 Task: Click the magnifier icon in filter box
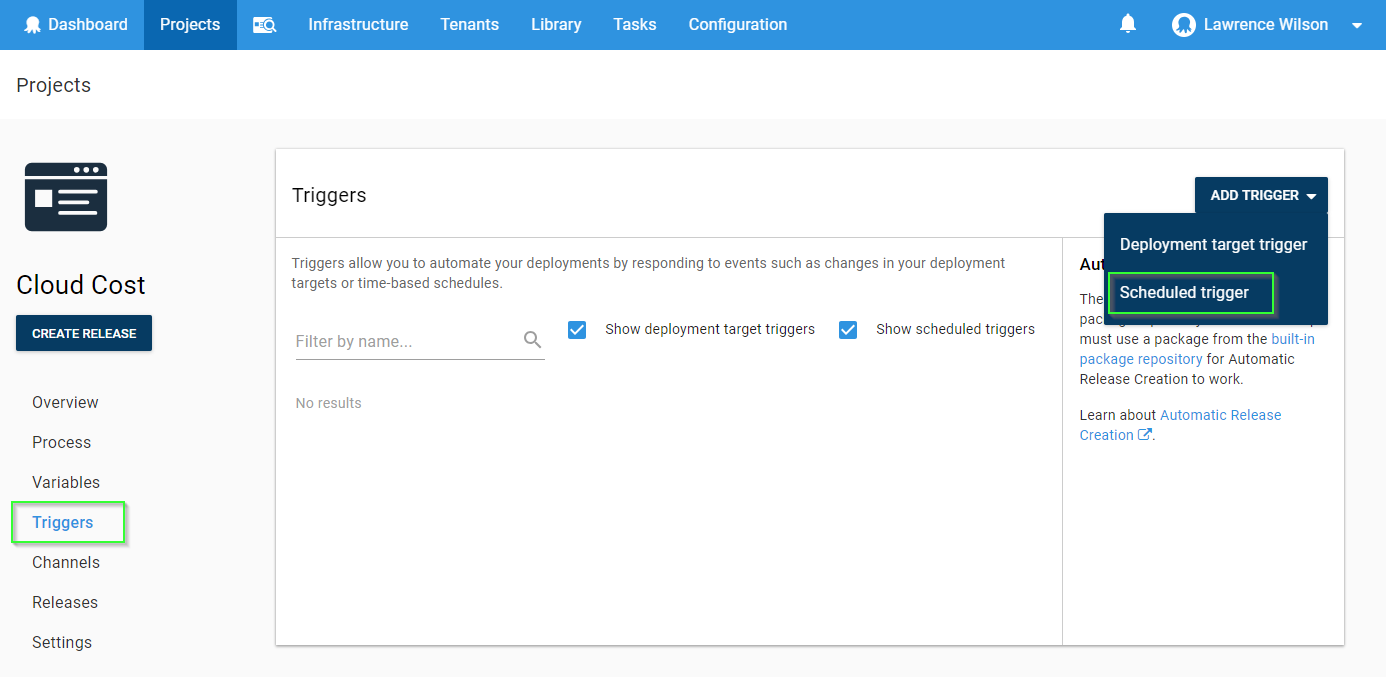[532, 340]
